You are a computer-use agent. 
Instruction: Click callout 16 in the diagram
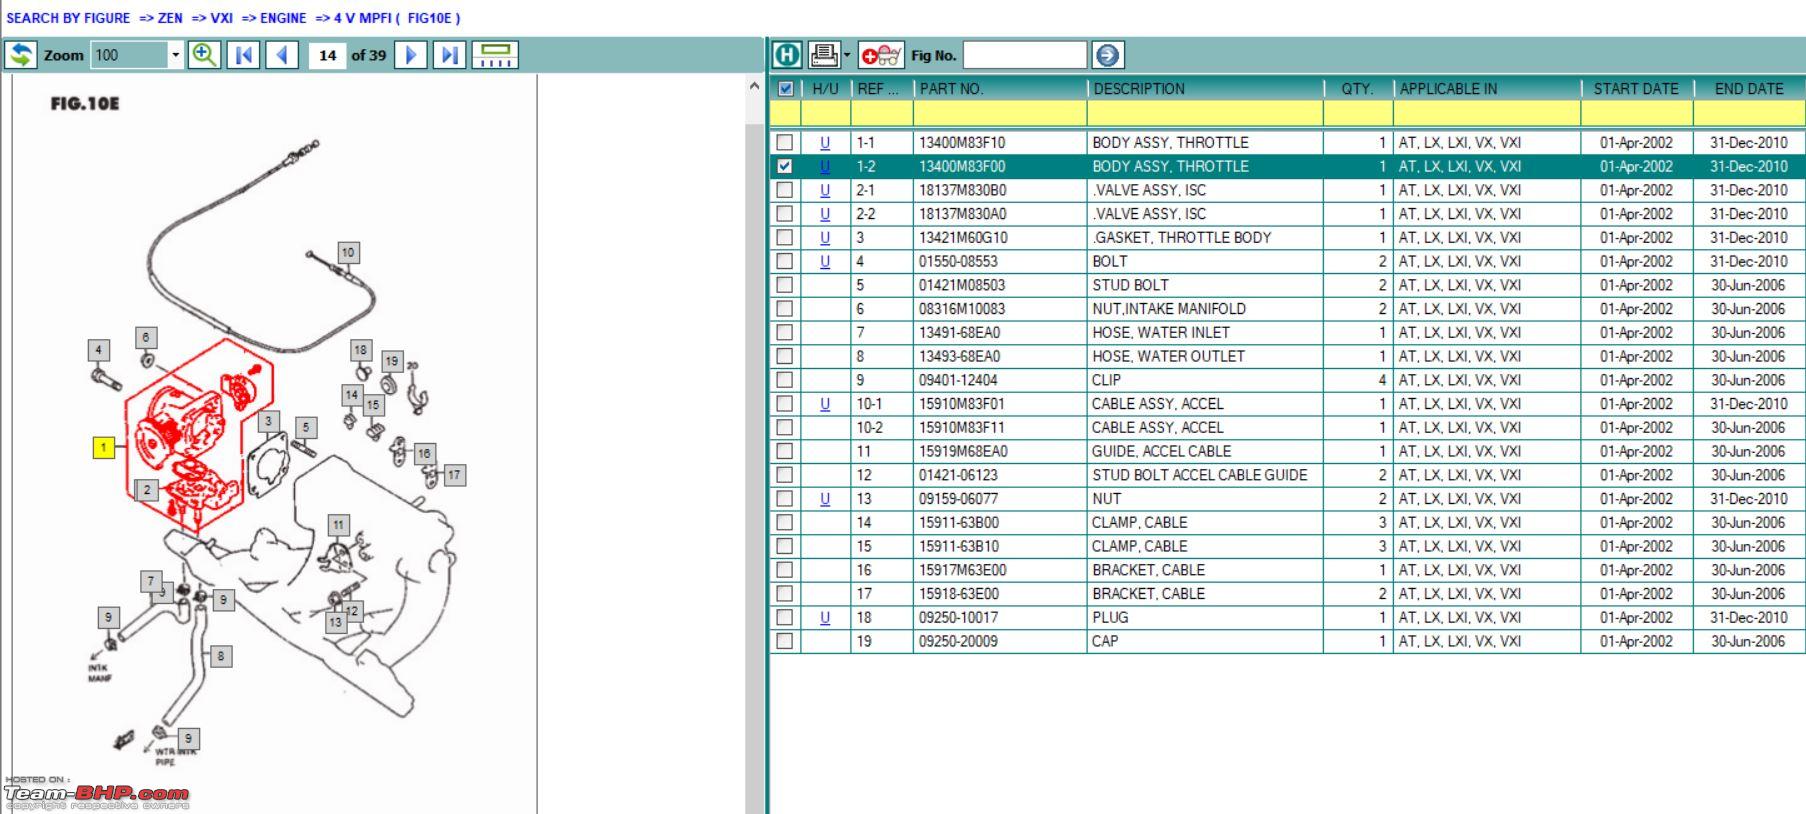click(424, 454)
